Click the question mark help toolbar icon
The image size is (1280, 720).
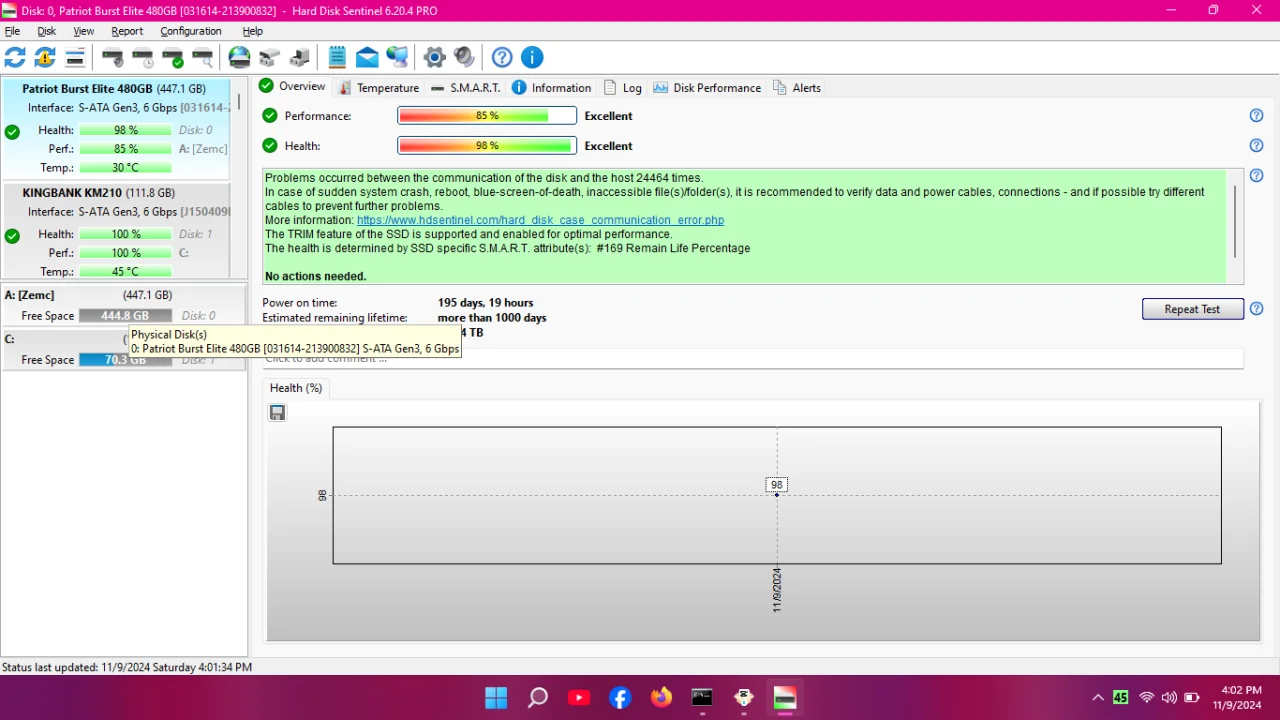(502, 57)
